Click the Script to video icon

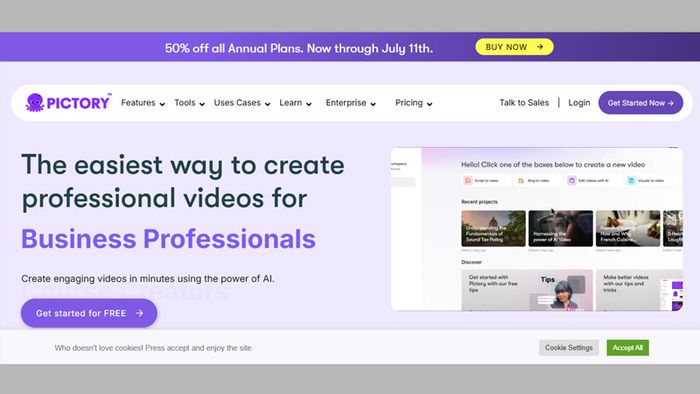(468, 180)
